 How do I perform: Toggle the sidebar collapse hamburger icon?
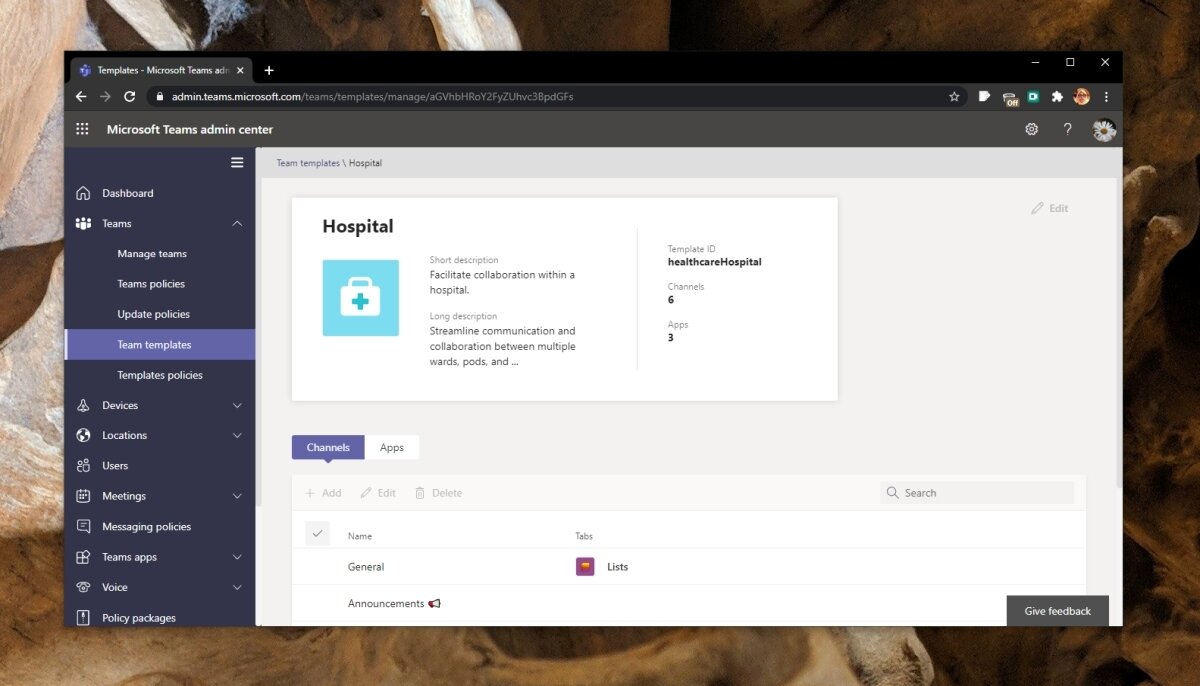coord(237,162)
